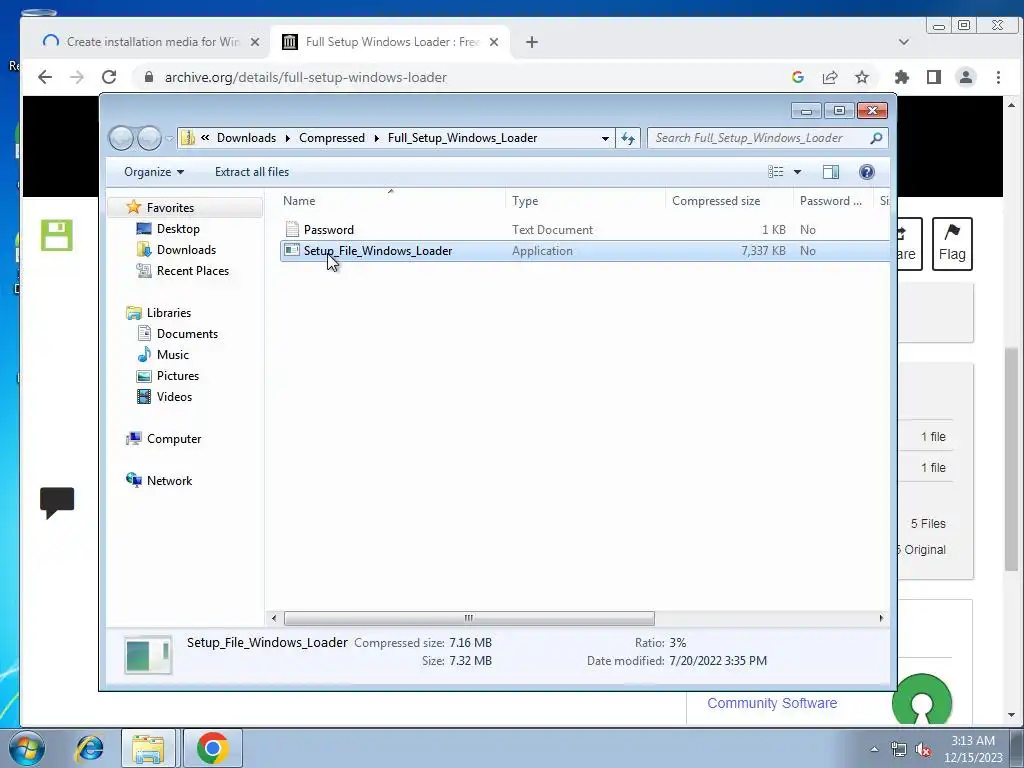This screenshot has width=1024, height=768.
Task: Launch Internet Explorer from taskbar
Action: (89, 748)
